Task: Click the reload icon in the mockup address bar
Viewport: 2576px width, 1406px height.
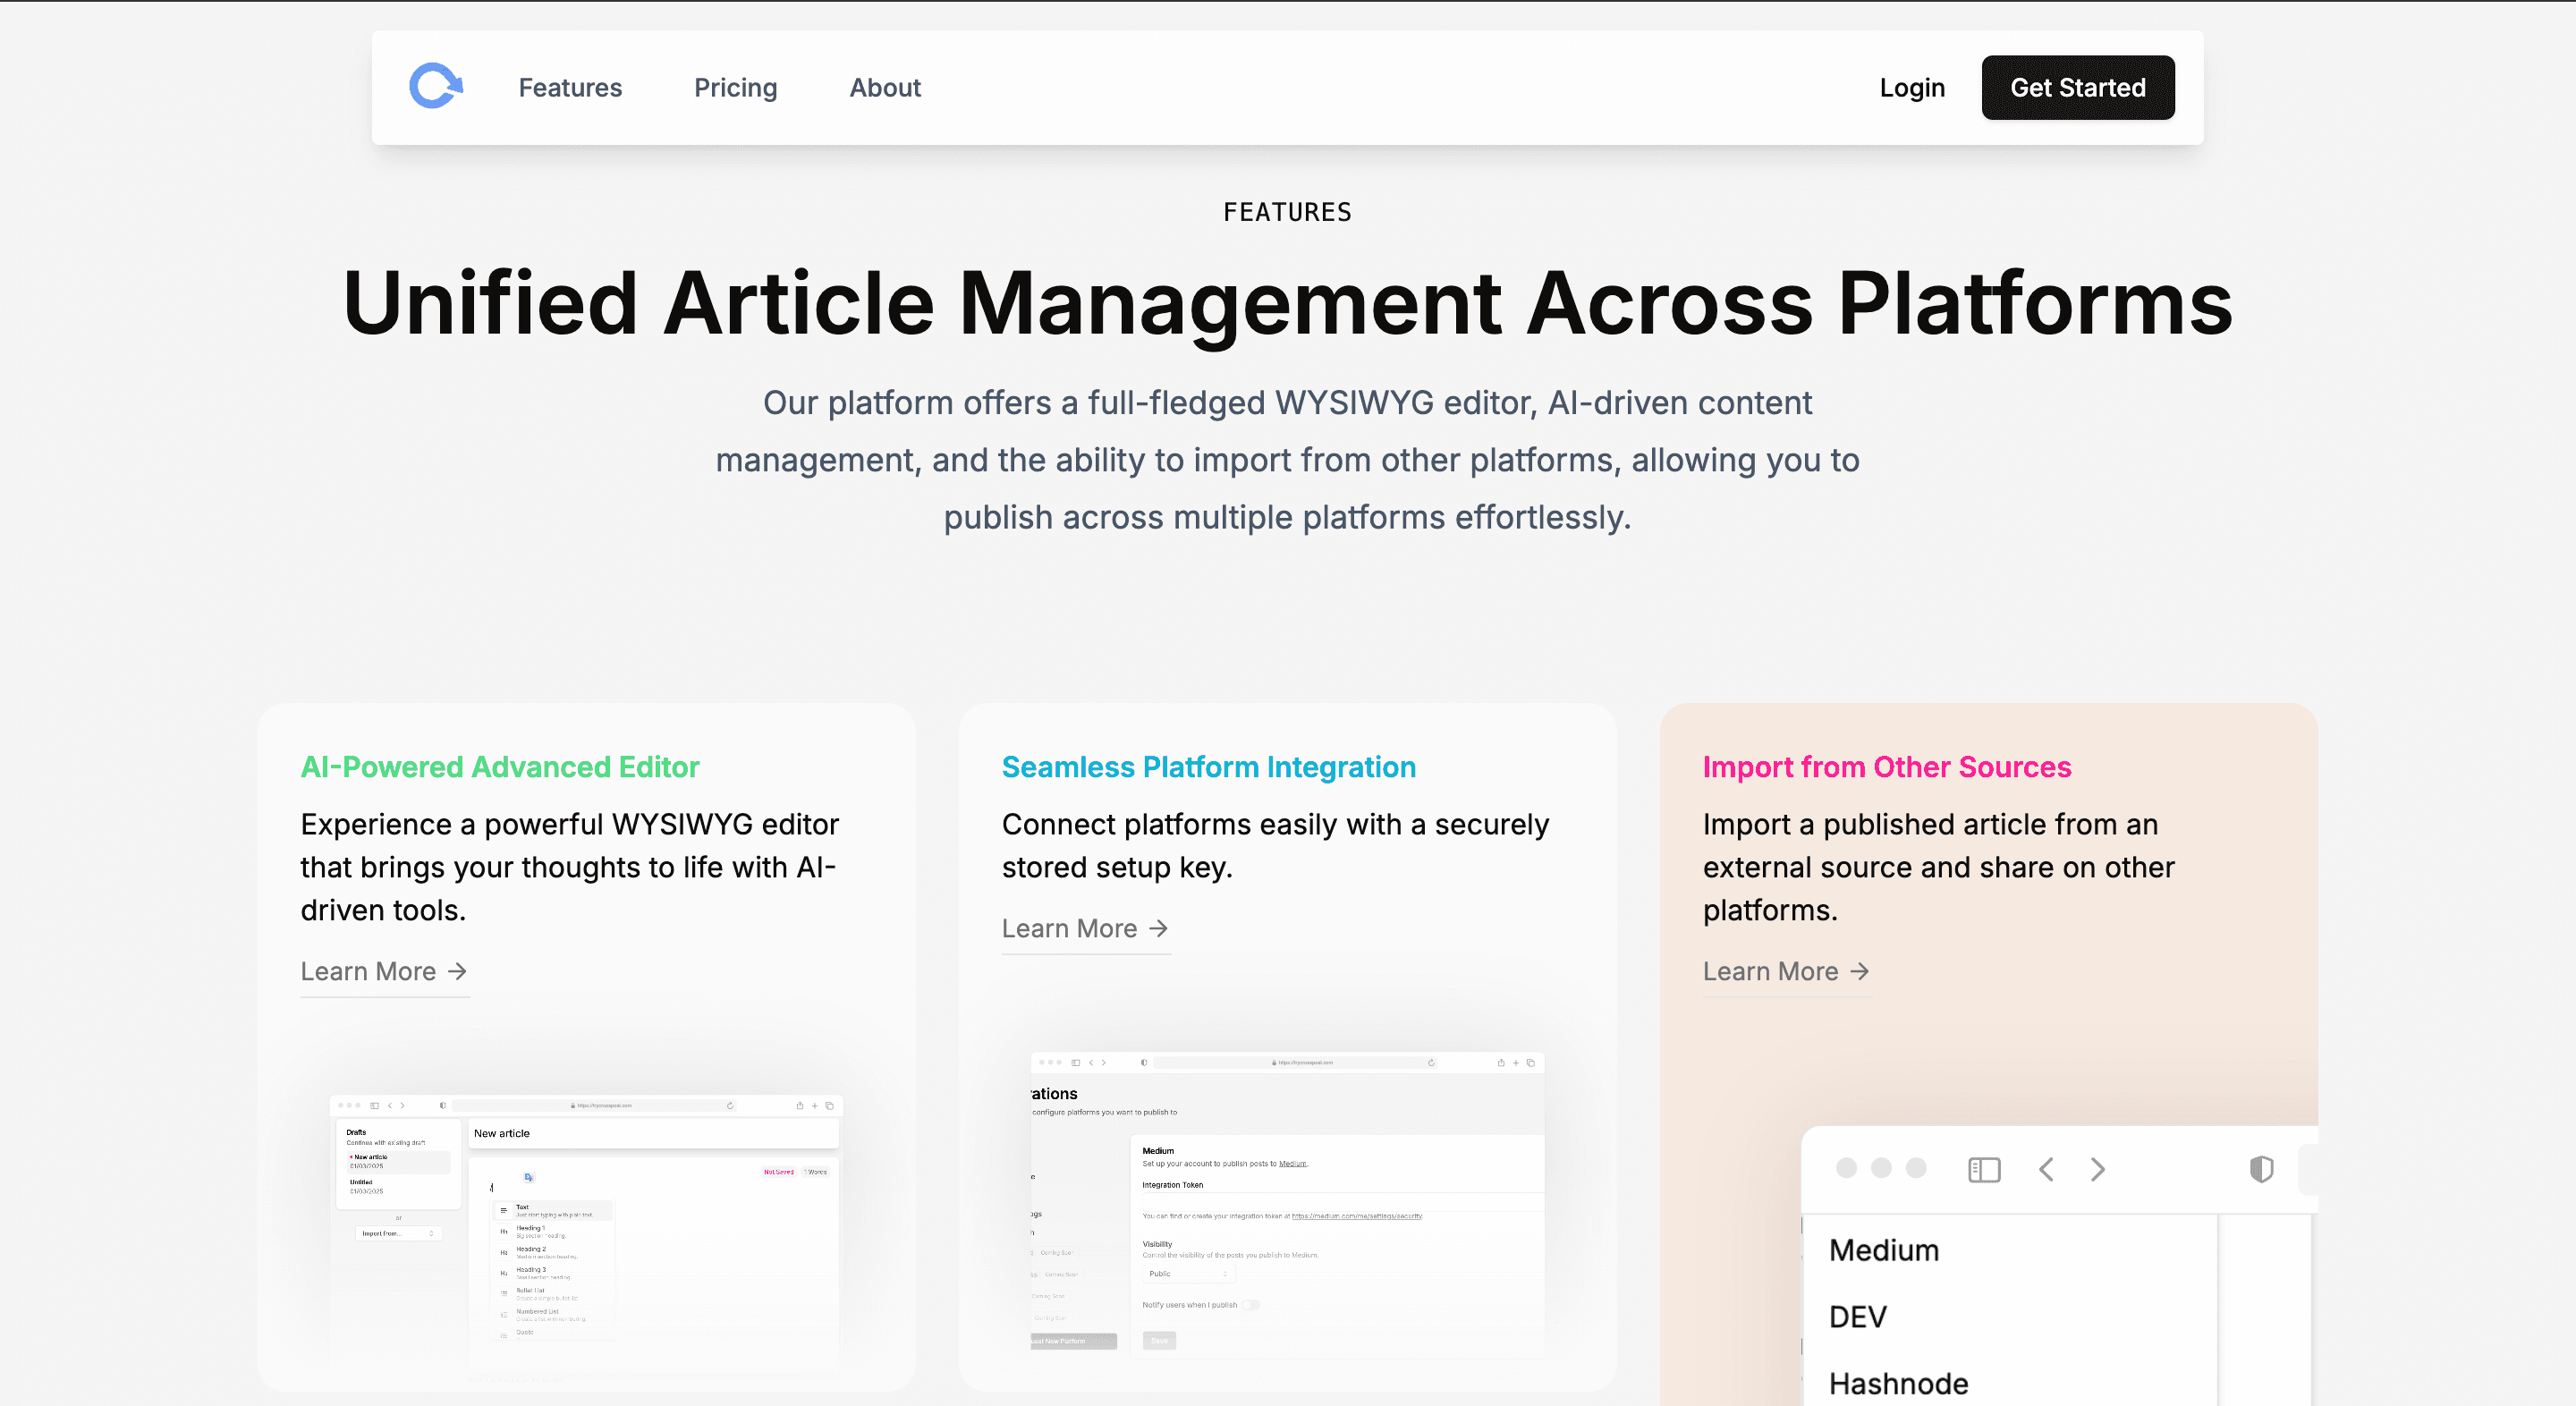Action: 731,1106
